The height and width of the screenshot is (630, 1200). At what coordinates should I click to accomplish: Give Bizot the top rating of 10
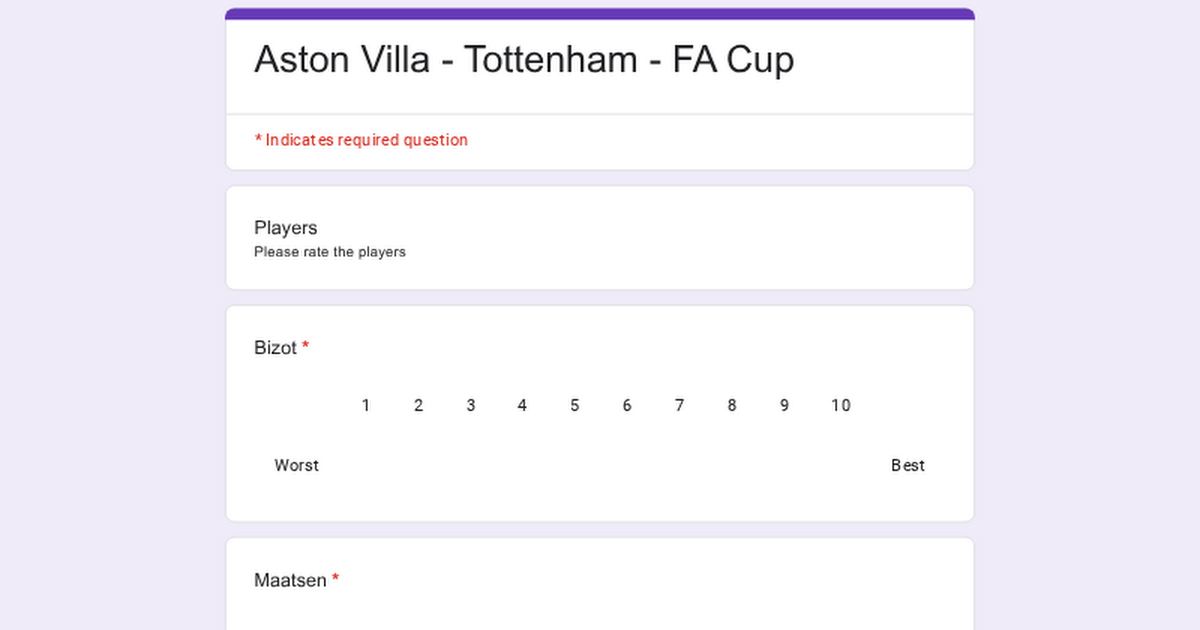(x=840, y=405)
